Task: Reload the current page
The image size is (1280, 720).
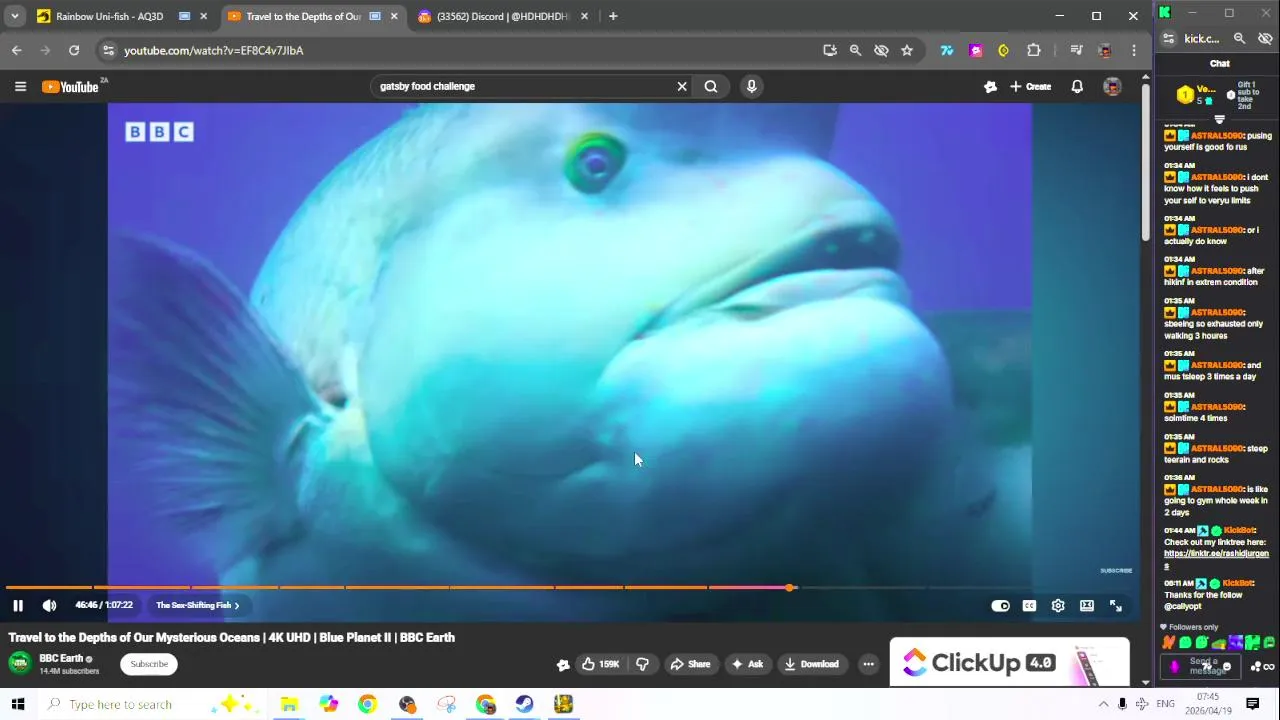Action: tap(74, 50)
